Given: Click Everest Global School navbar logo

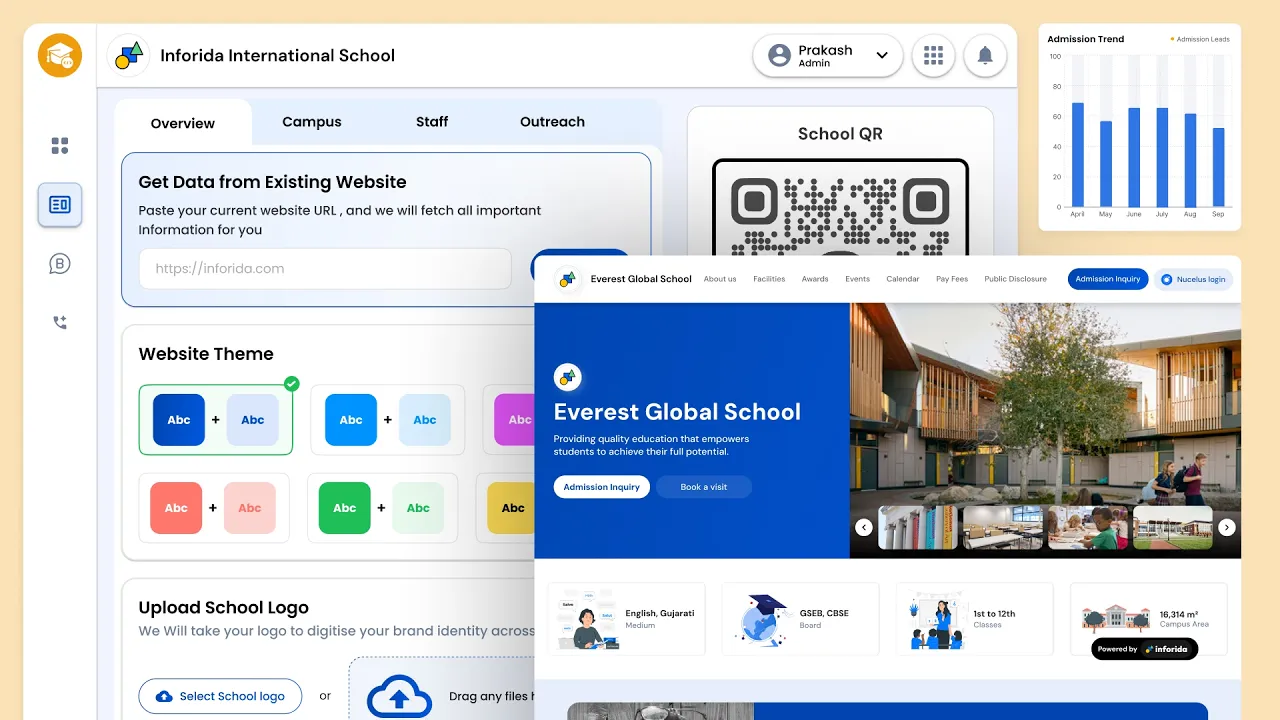Looking at the screenshot, I should (x=568, y=279).
